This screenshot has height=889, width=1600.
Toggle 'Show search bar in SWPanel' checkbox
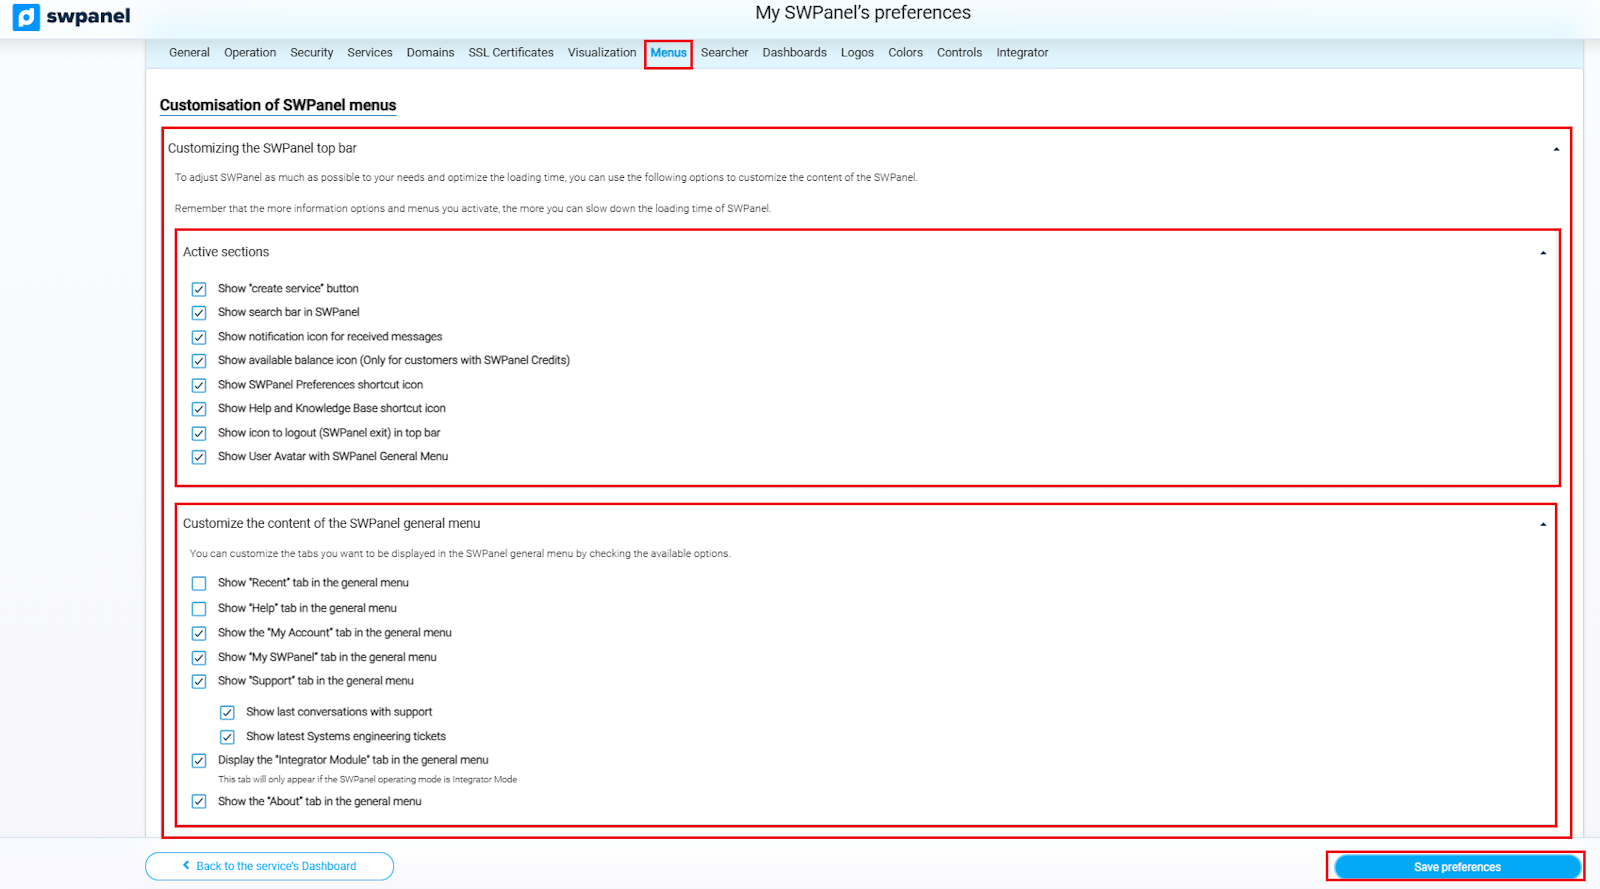(x=199, y=313)
